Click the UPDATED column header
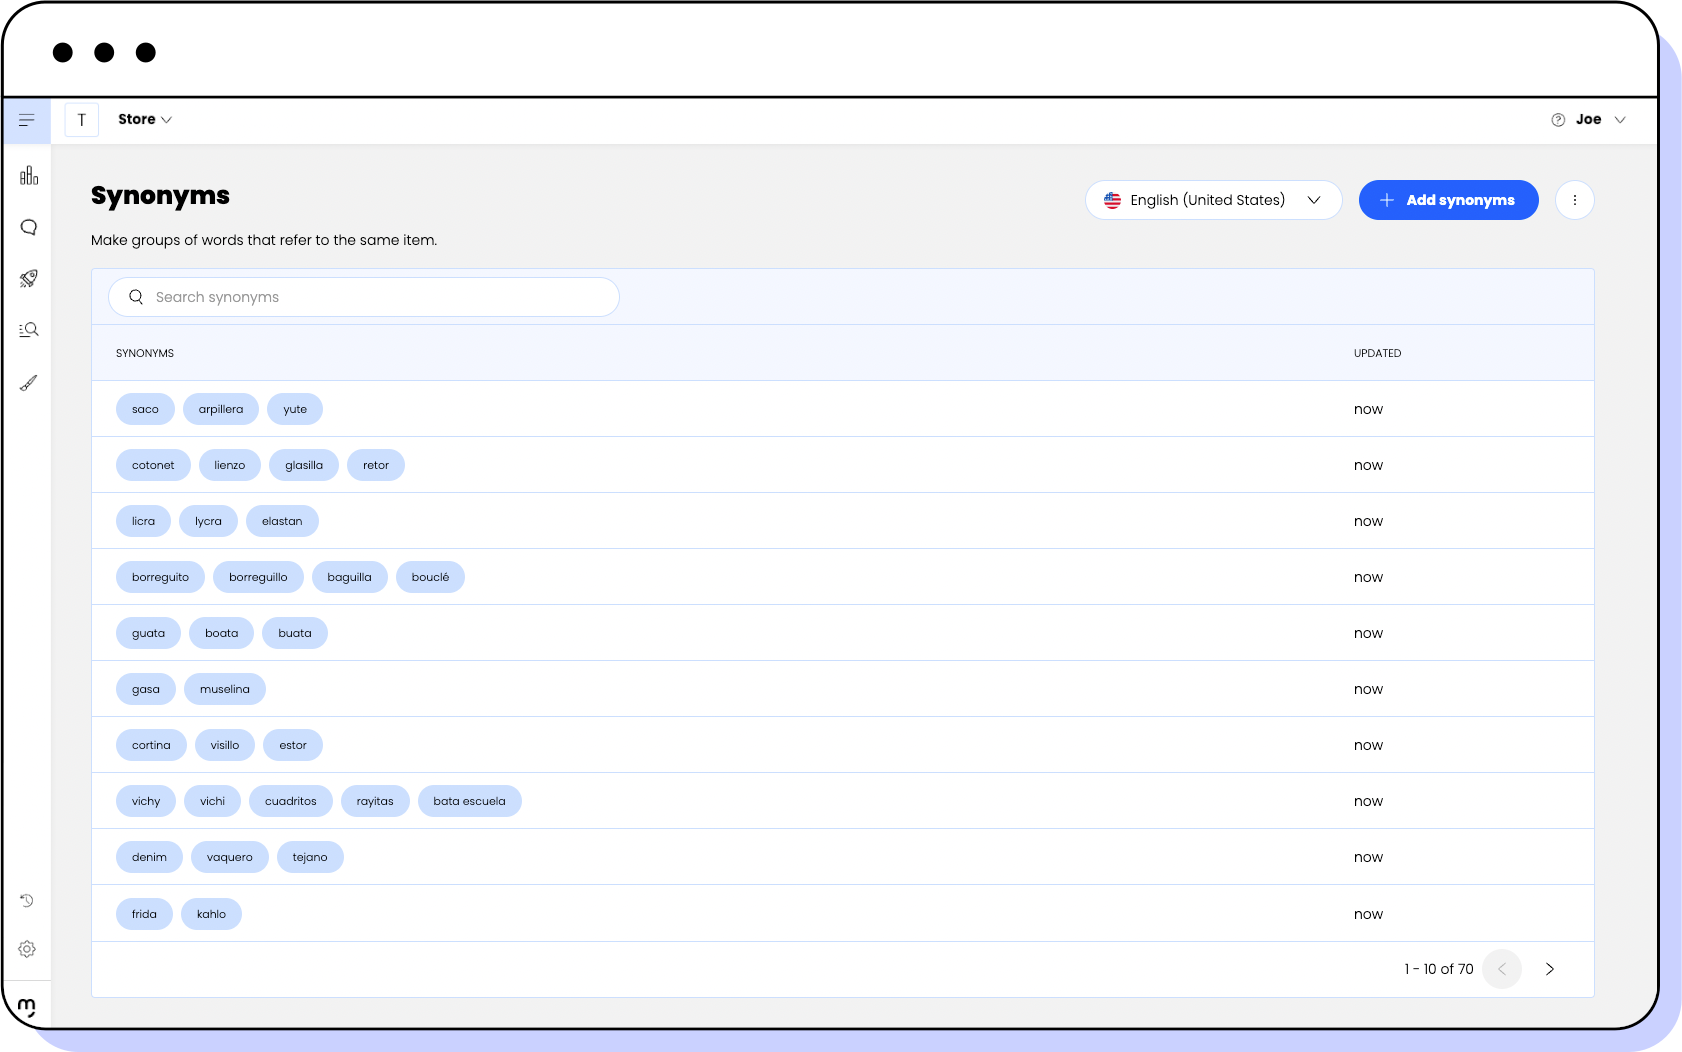The image size is (1682, 1052). click(x=1378, y=353)
